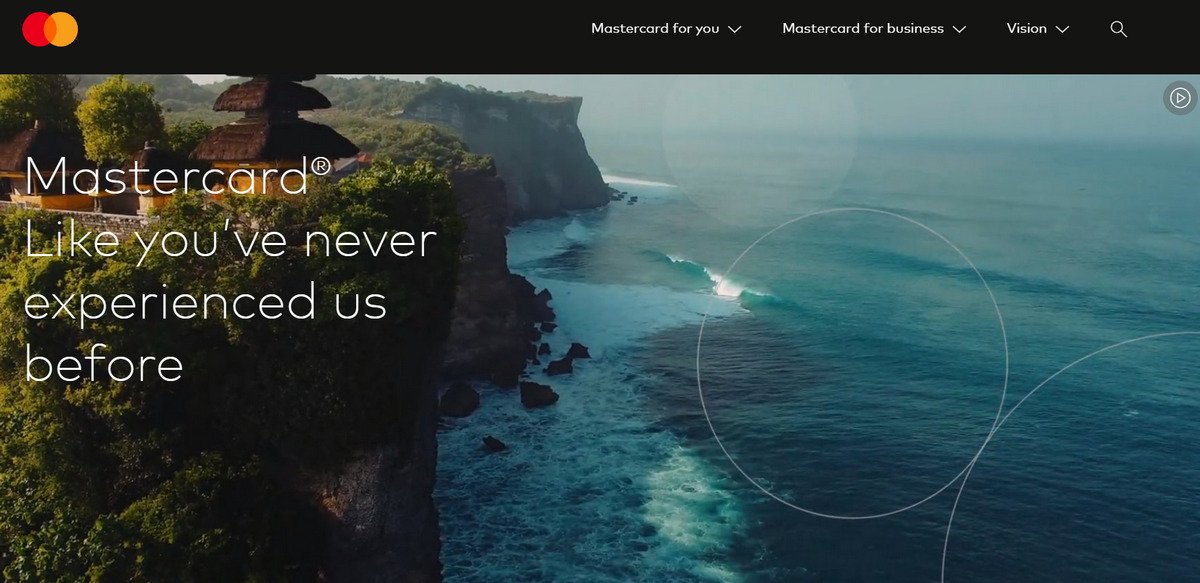Click the thatched pagoda roof in the hero image
Image resolution: width=1200 pixels, height=583 pixels.
click(272, 120)
